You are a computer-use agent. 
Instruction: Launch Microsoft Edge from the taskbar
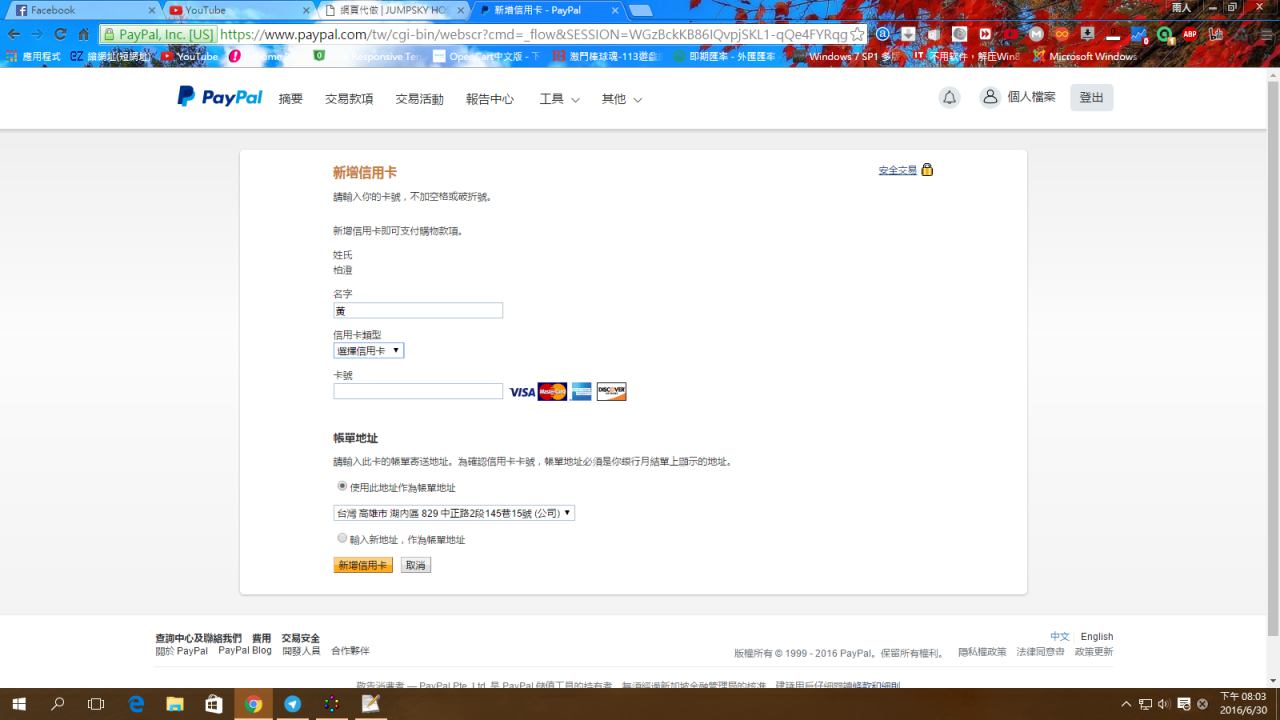[136, 704]
